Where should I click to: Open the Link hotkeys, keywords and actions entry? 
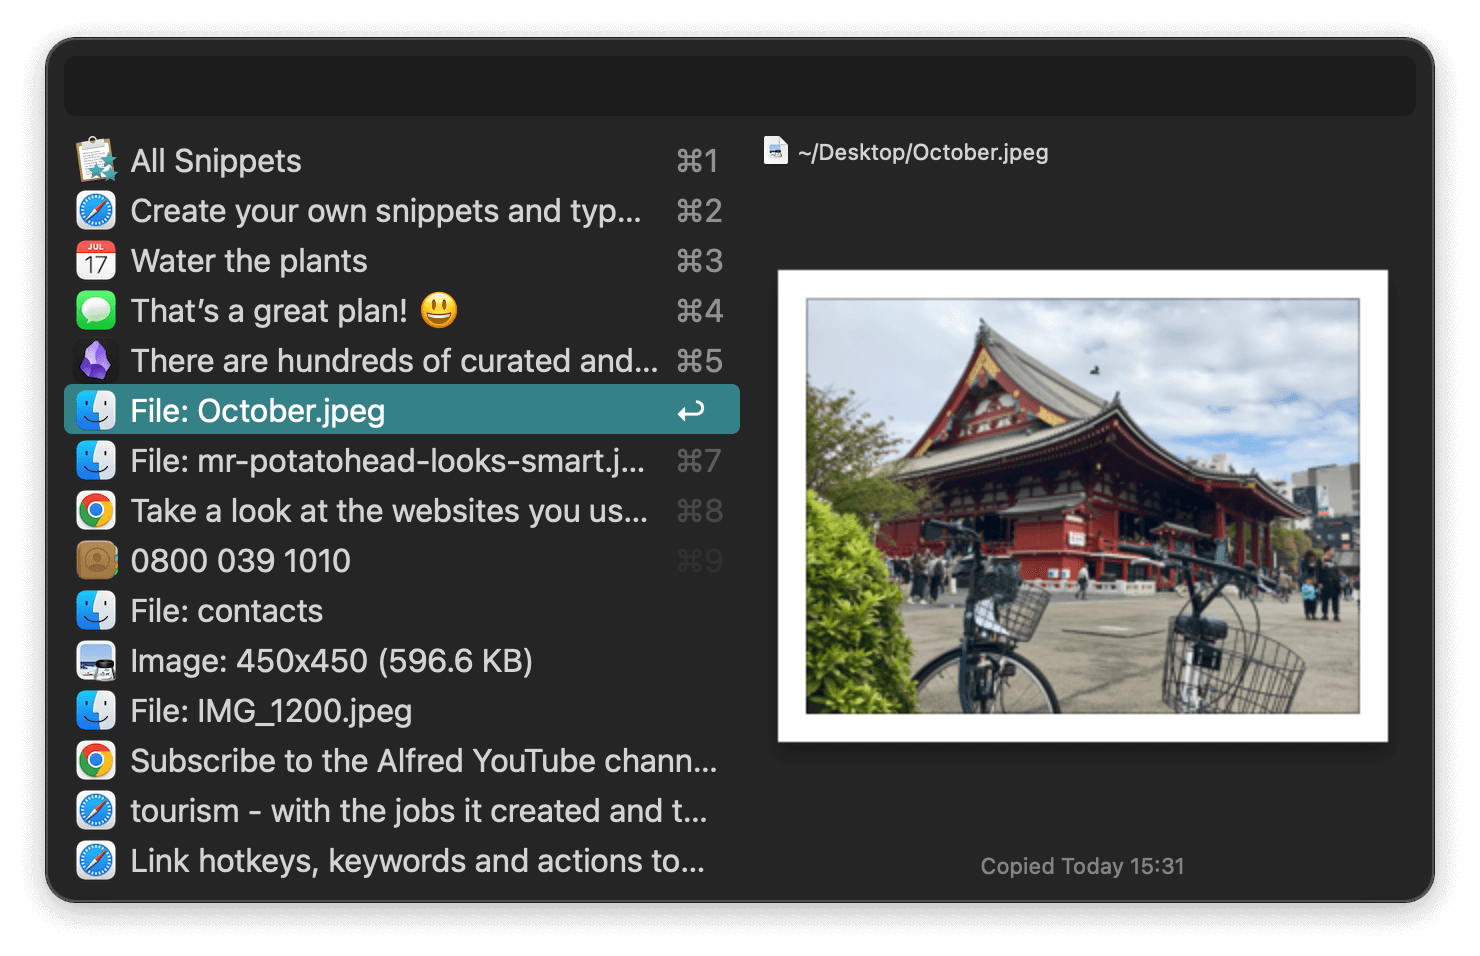tap(418, 860)
